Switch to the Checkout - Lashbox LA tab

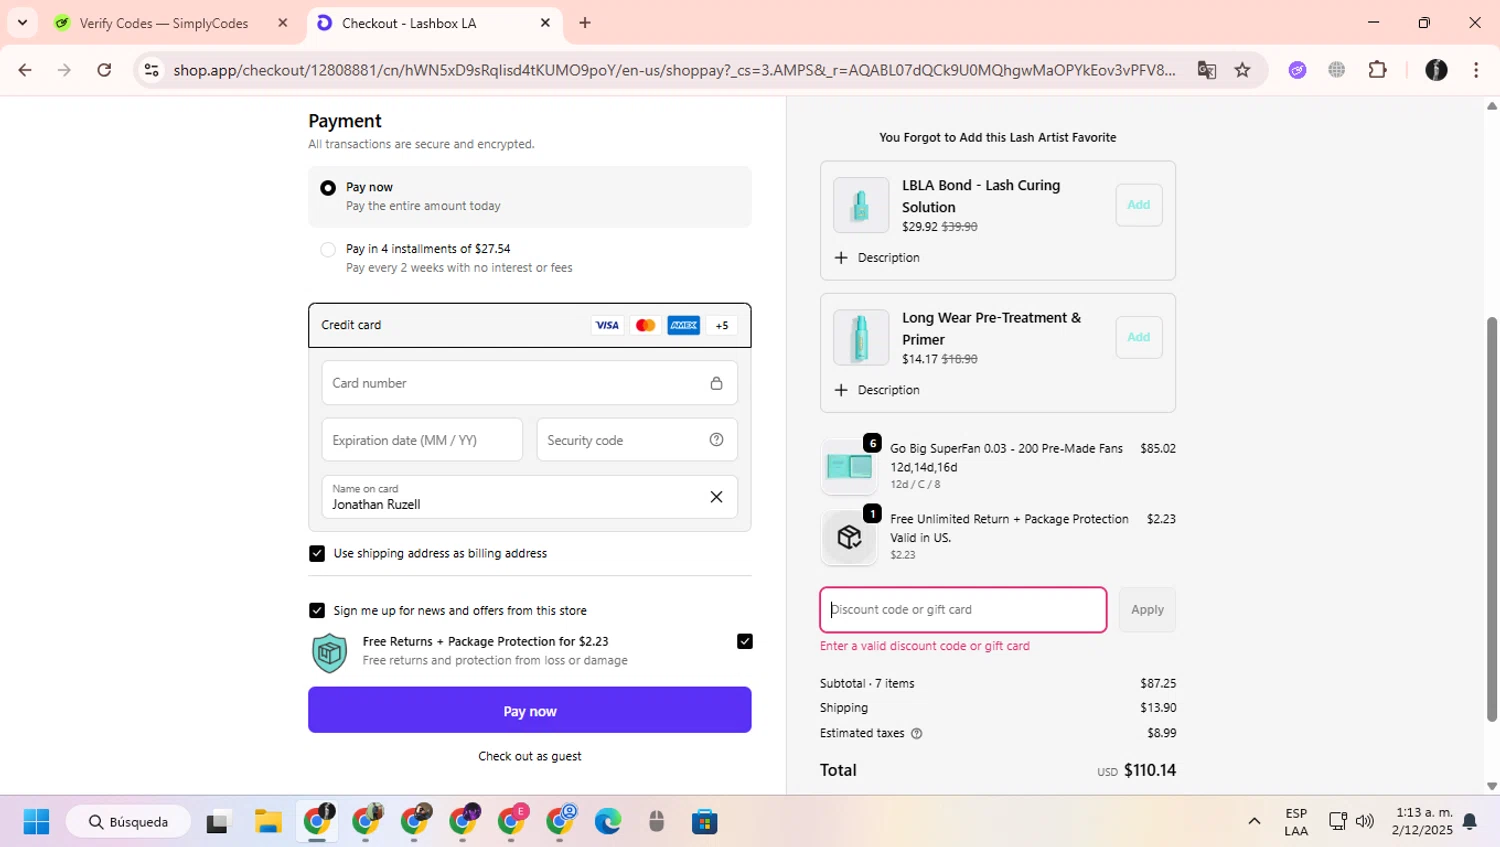point(434,23)
